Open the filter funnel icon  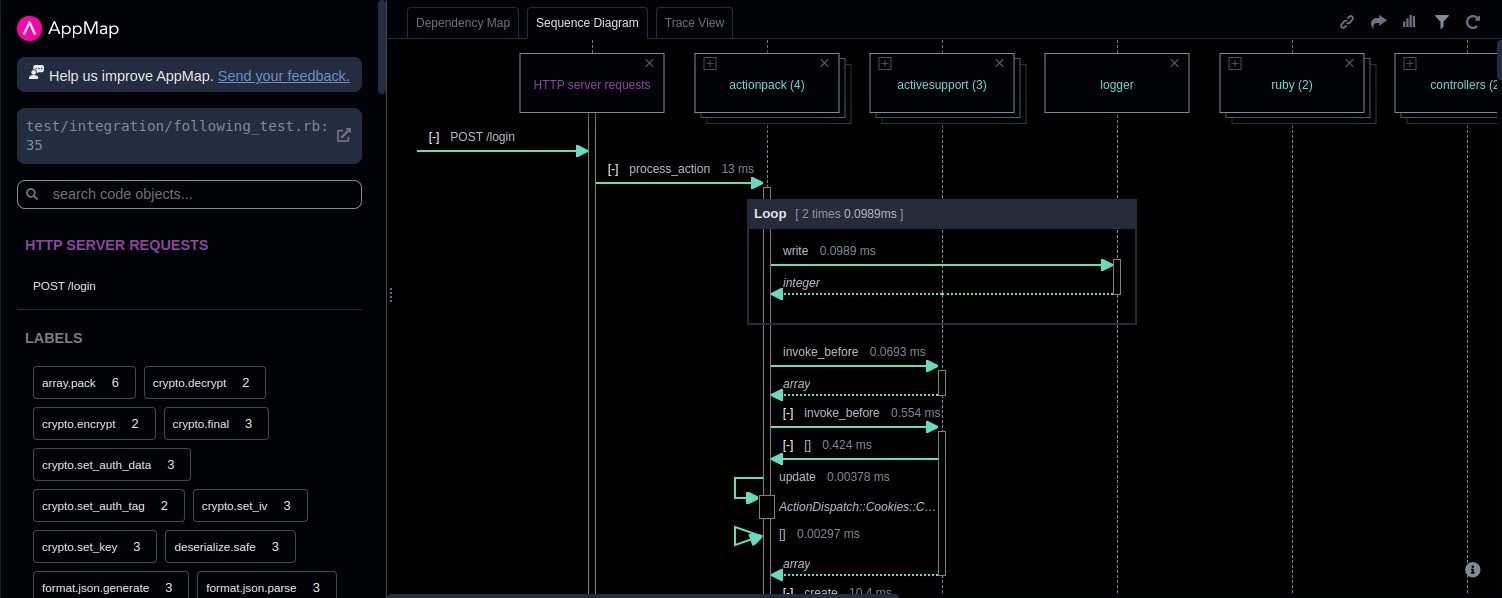coord(1441,22)
